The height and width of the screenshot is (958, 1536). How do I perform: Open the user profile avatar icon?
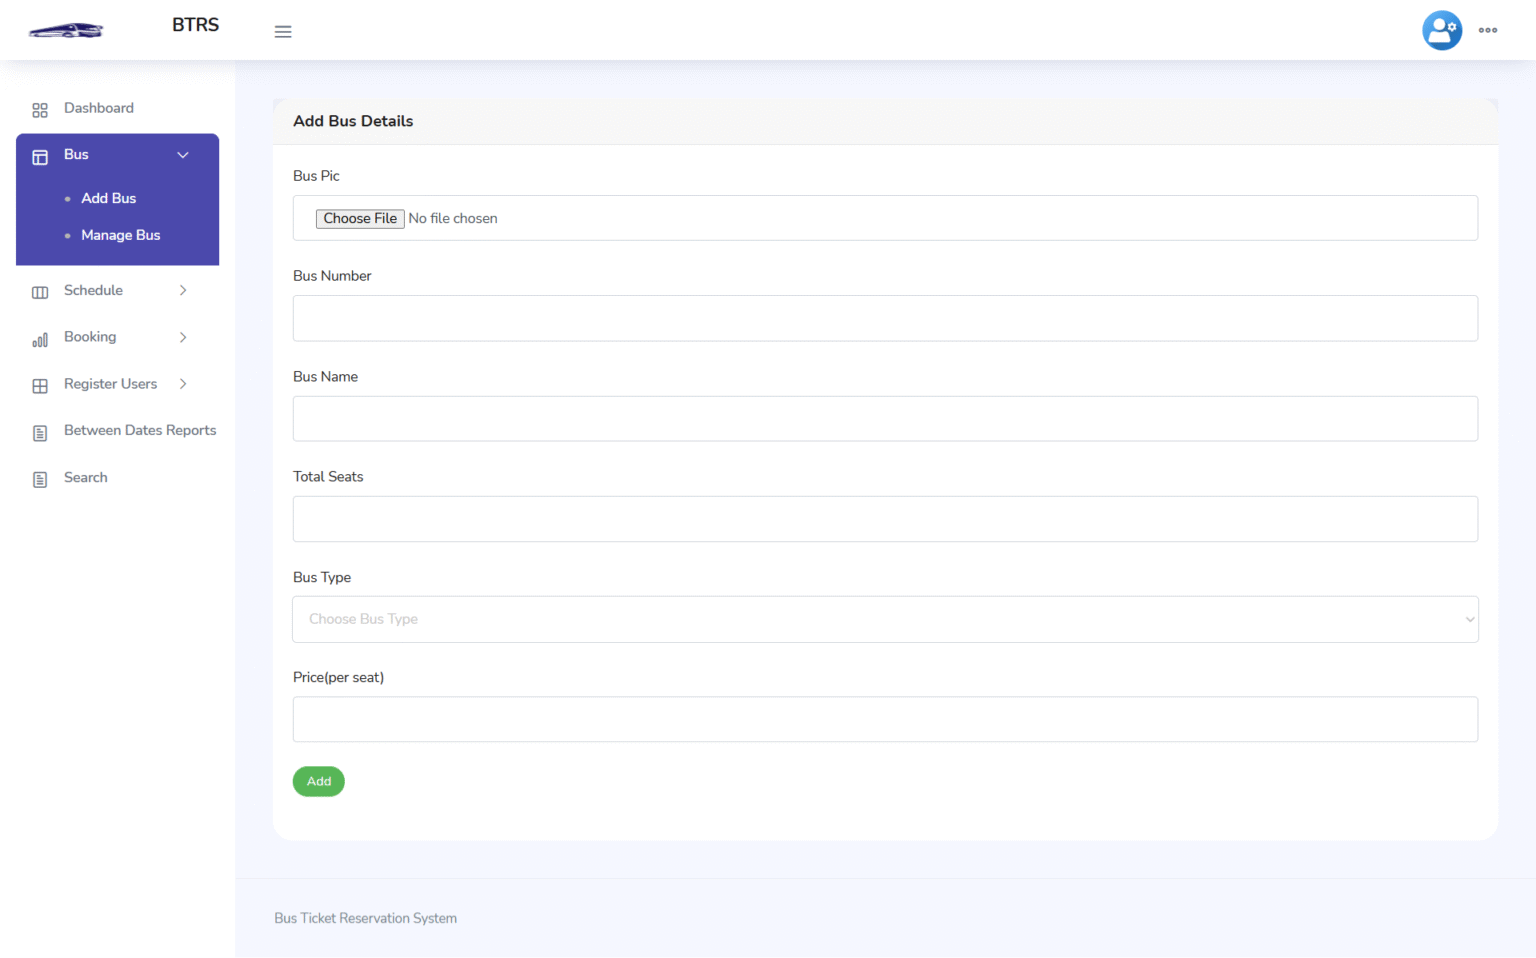(1442, 30)
